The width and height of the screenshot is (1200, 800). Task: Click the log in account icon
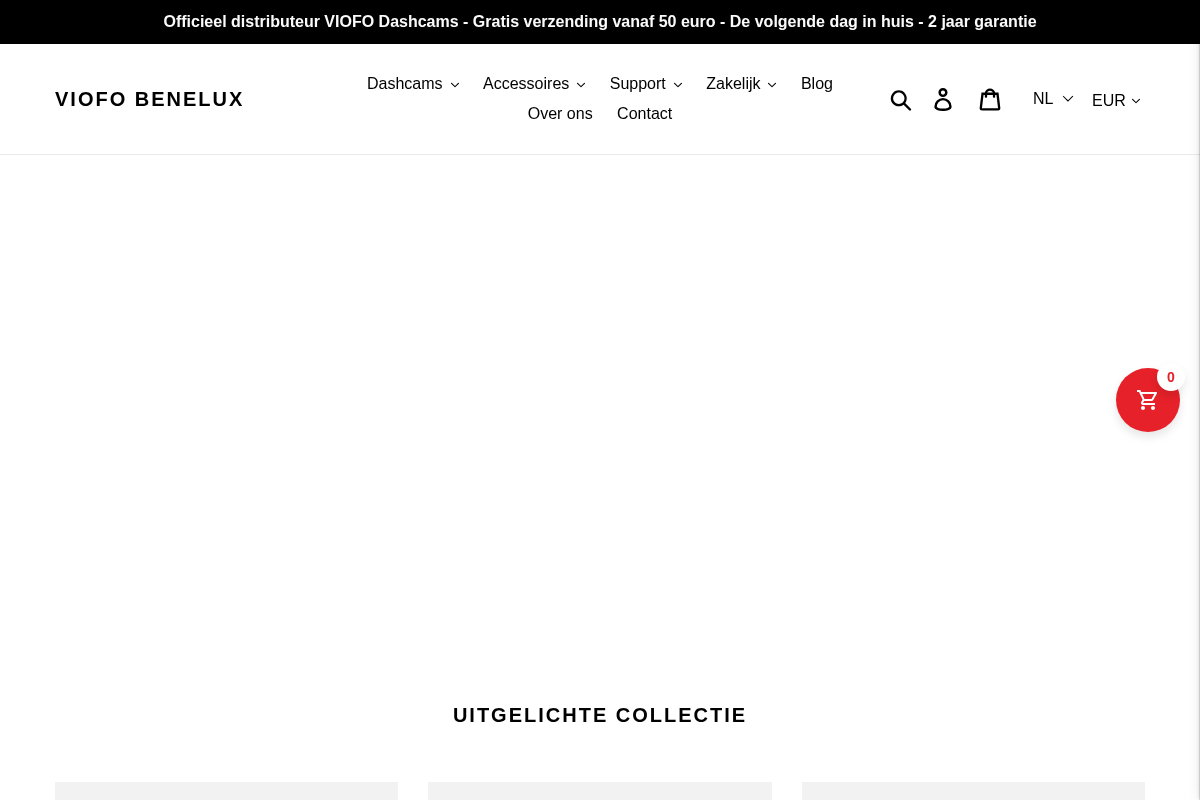tap(943, 98)
